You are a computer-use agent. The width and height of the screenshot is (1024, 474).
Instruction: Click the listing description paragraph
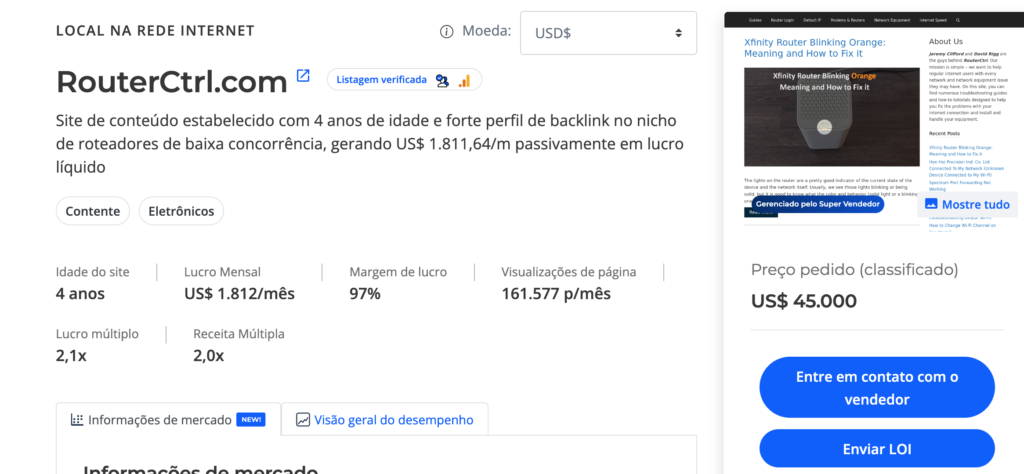[370, 144]
